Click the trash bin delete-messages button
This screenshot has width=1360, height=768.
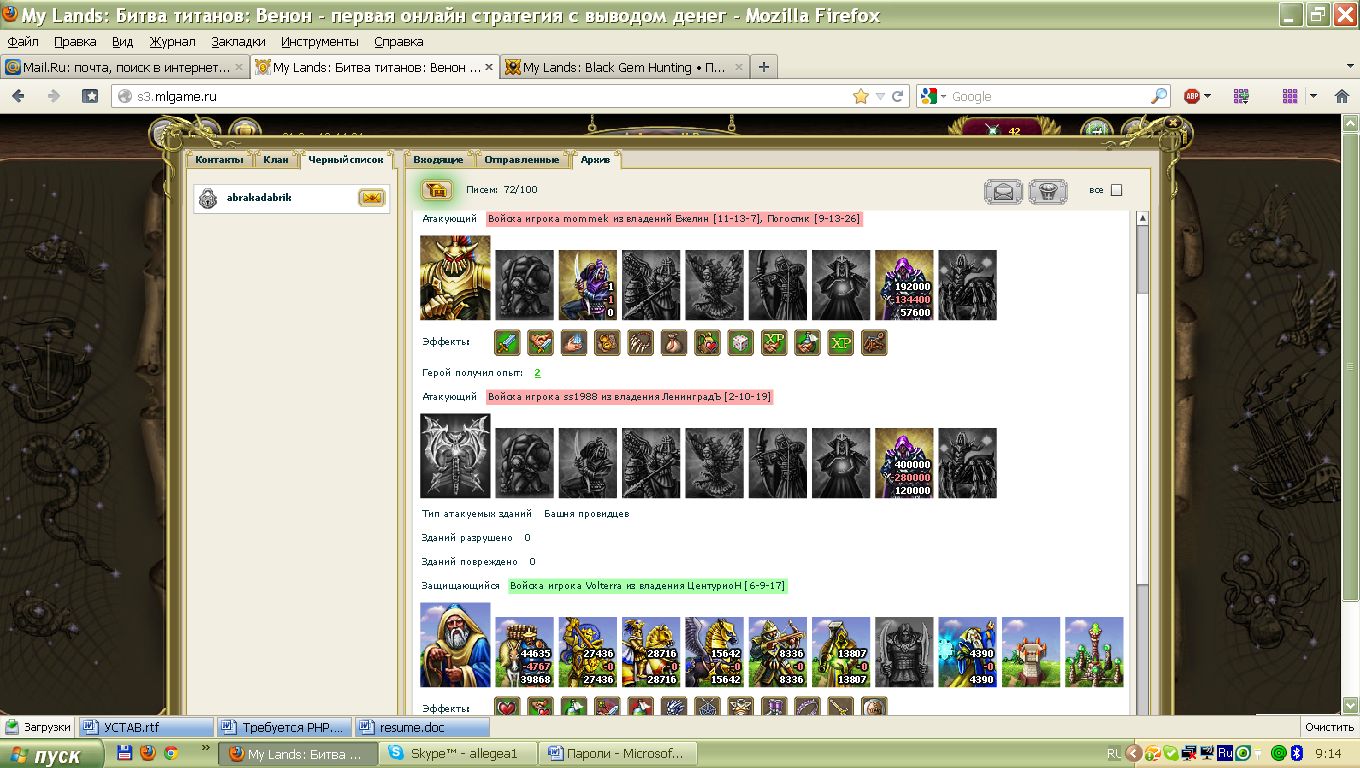[1048, 191]
